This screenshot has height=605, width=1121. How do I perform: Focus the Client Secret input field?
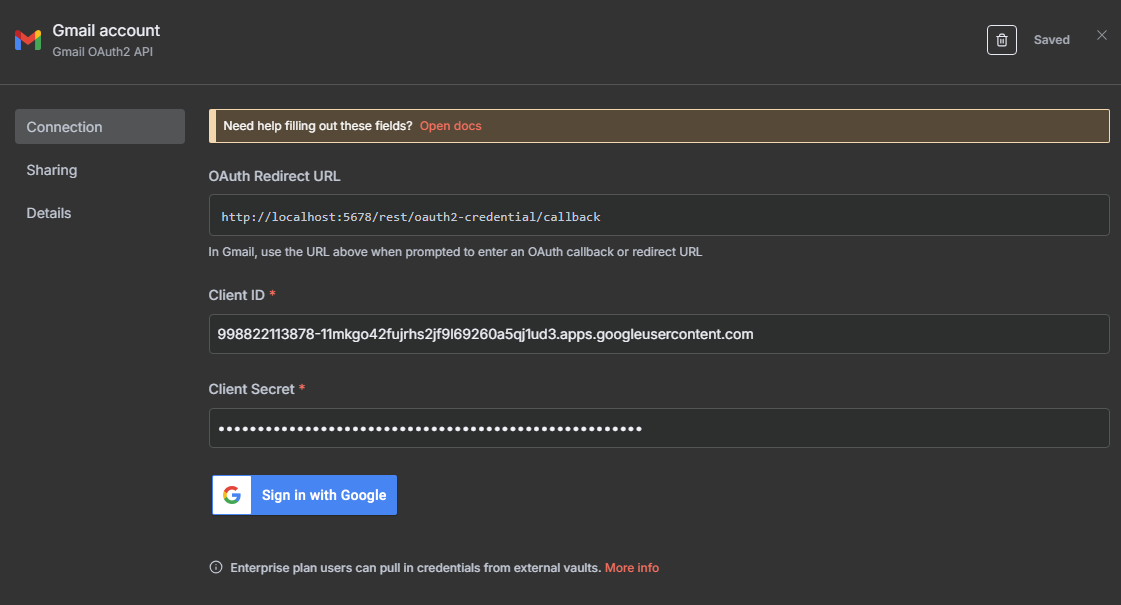(659, 428)
